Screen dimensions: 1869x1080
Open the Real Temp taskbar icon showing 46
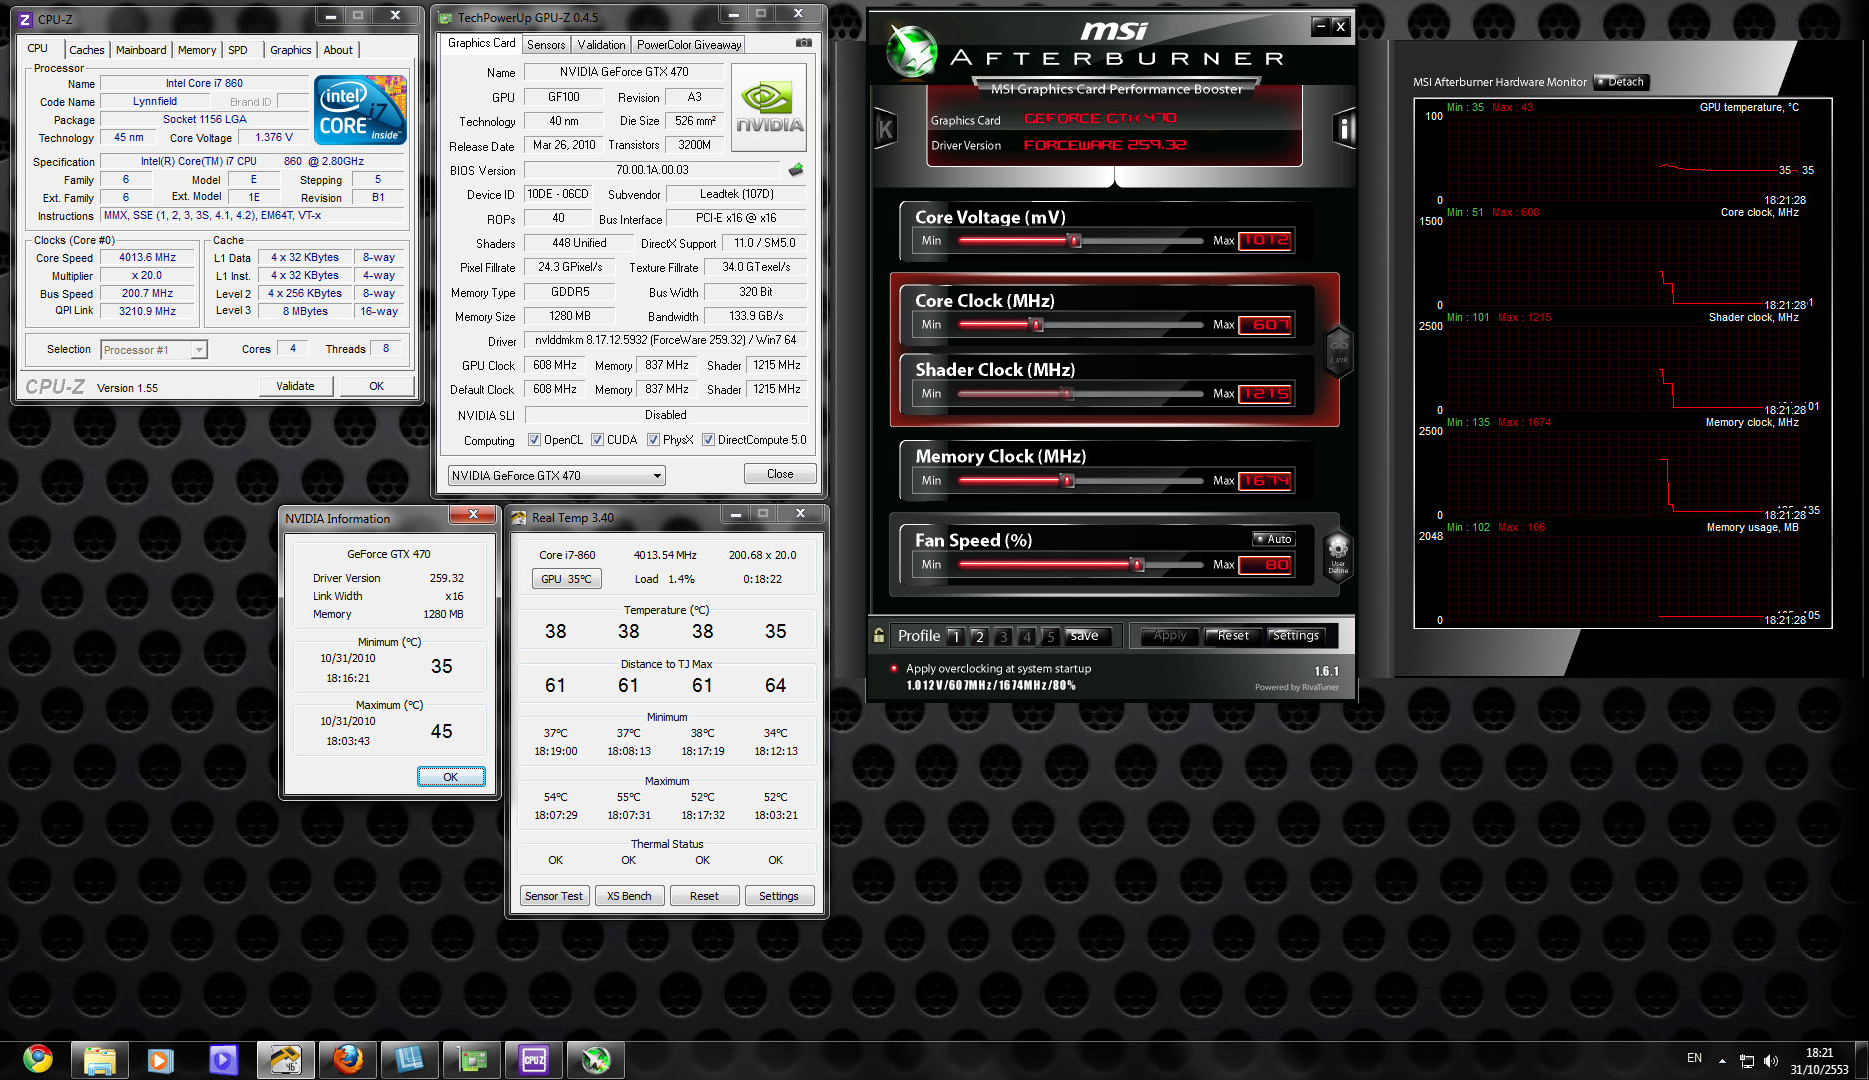click(285, 1059)
